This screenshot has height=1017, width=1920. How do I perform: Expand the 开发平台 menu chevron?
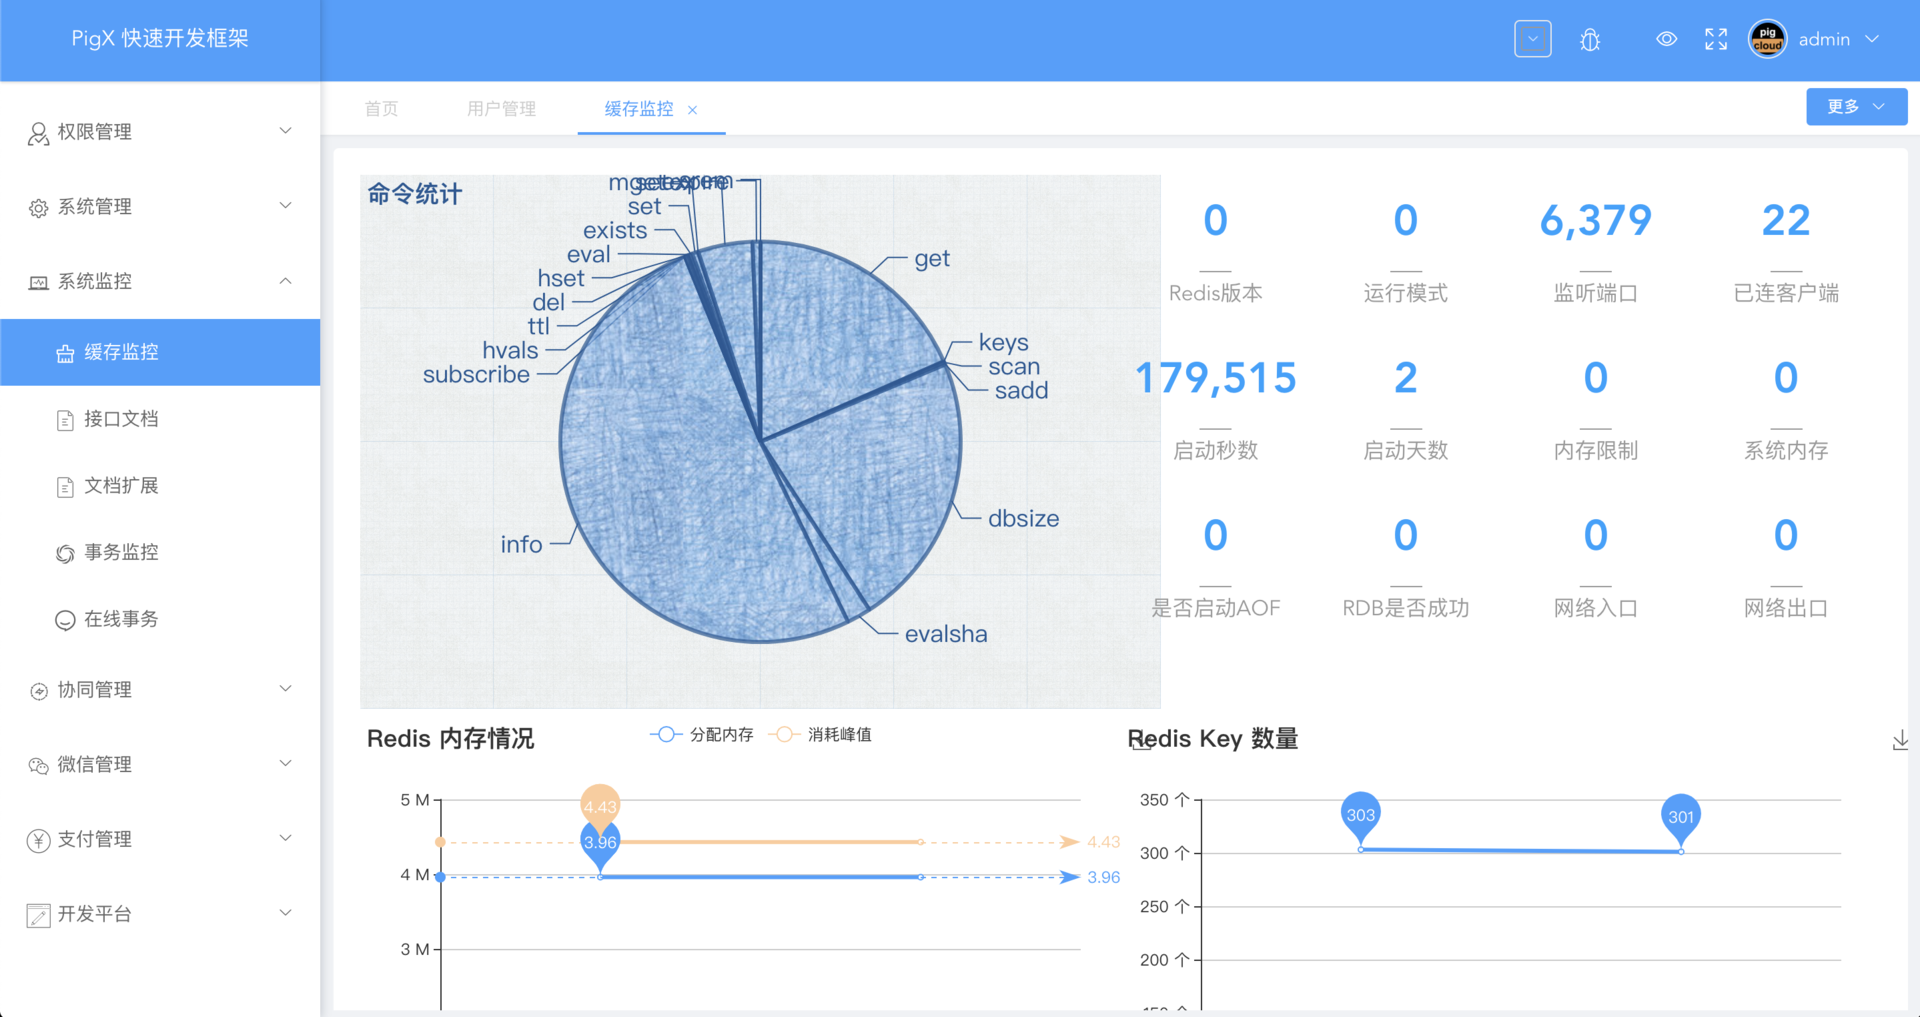[285, 913]
